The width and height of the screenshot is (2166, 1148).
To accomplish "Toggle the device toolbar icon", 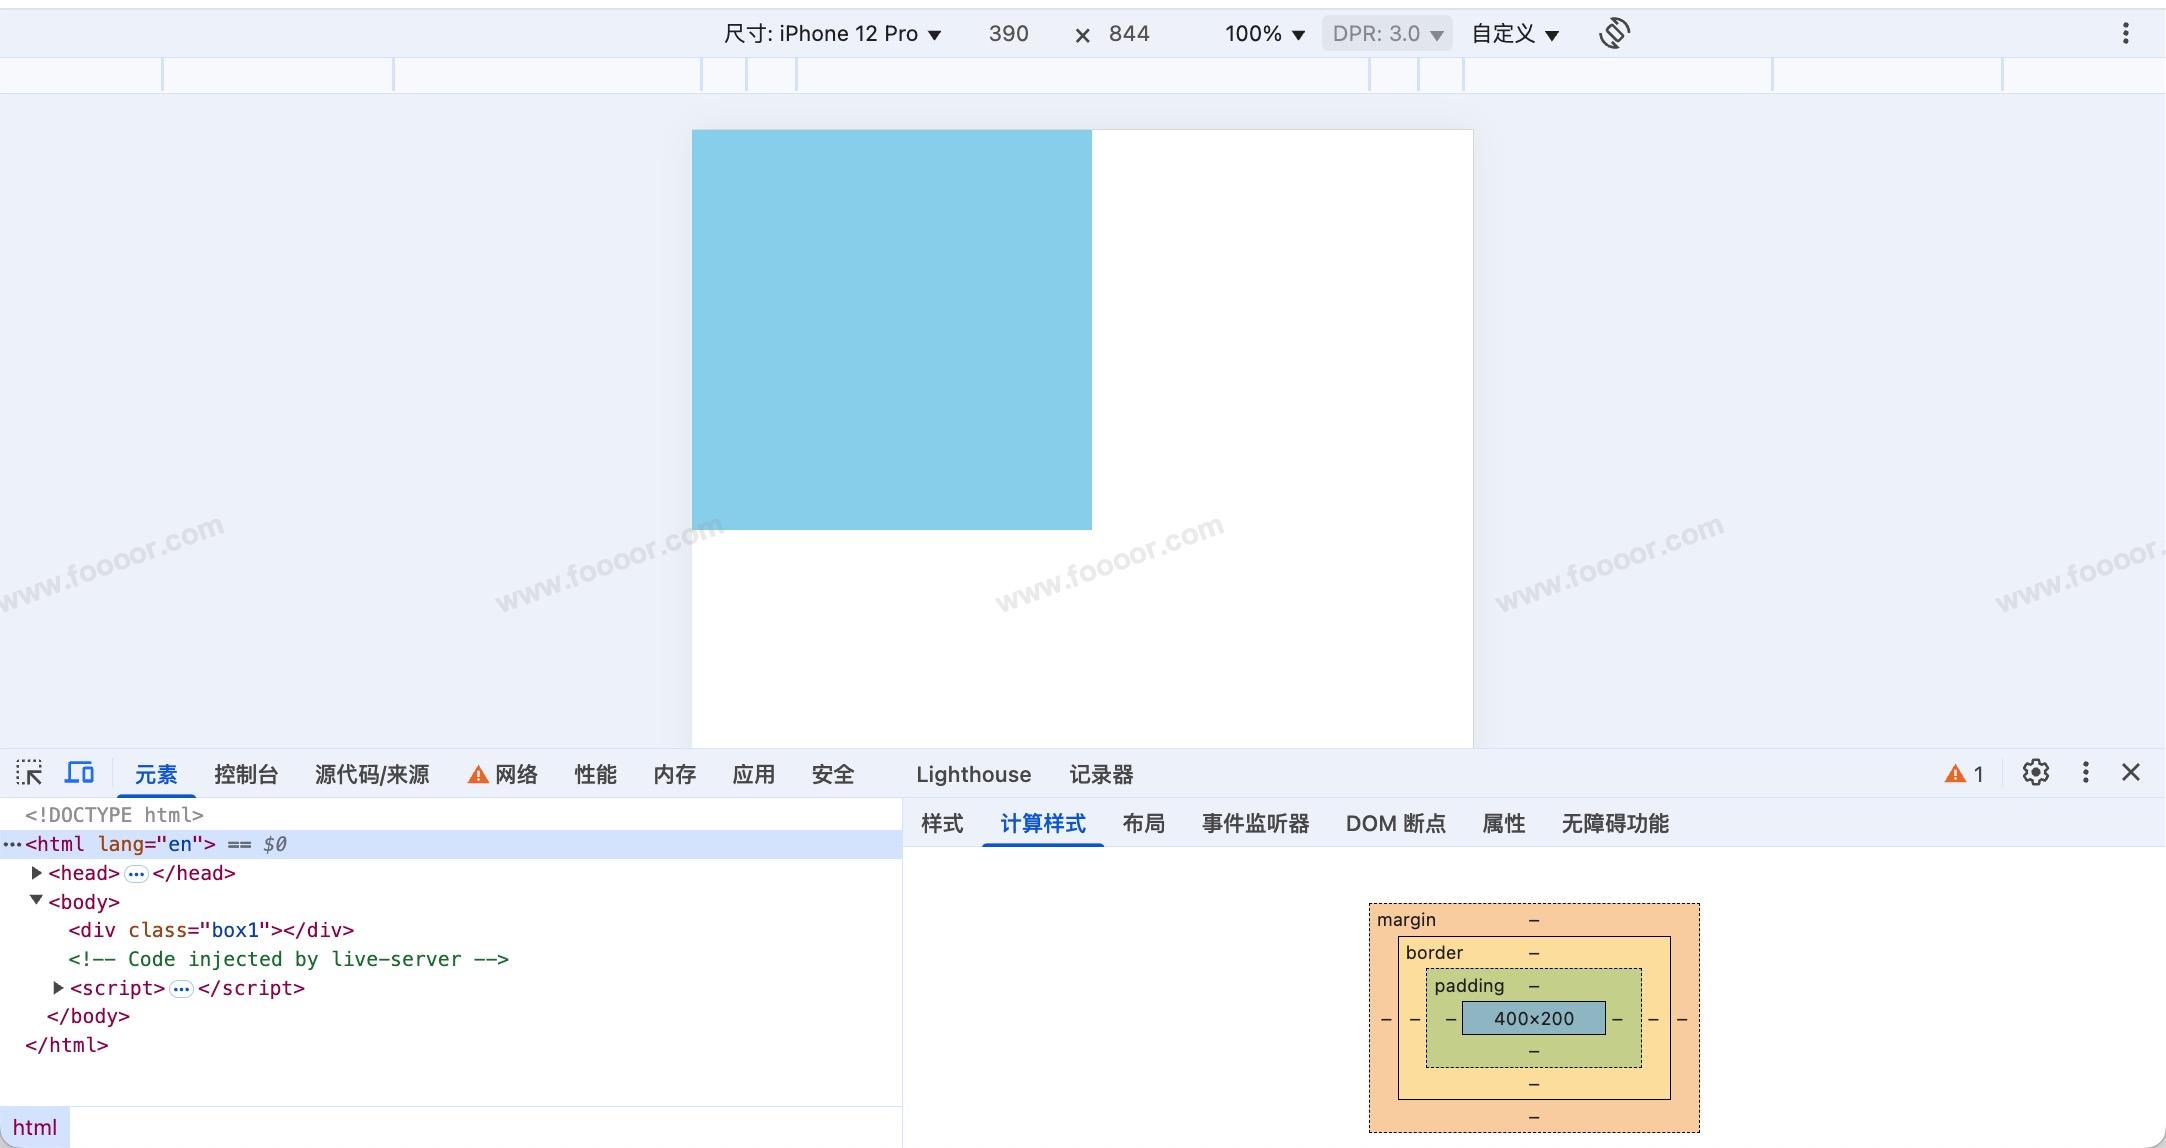I will pos(79,773).
